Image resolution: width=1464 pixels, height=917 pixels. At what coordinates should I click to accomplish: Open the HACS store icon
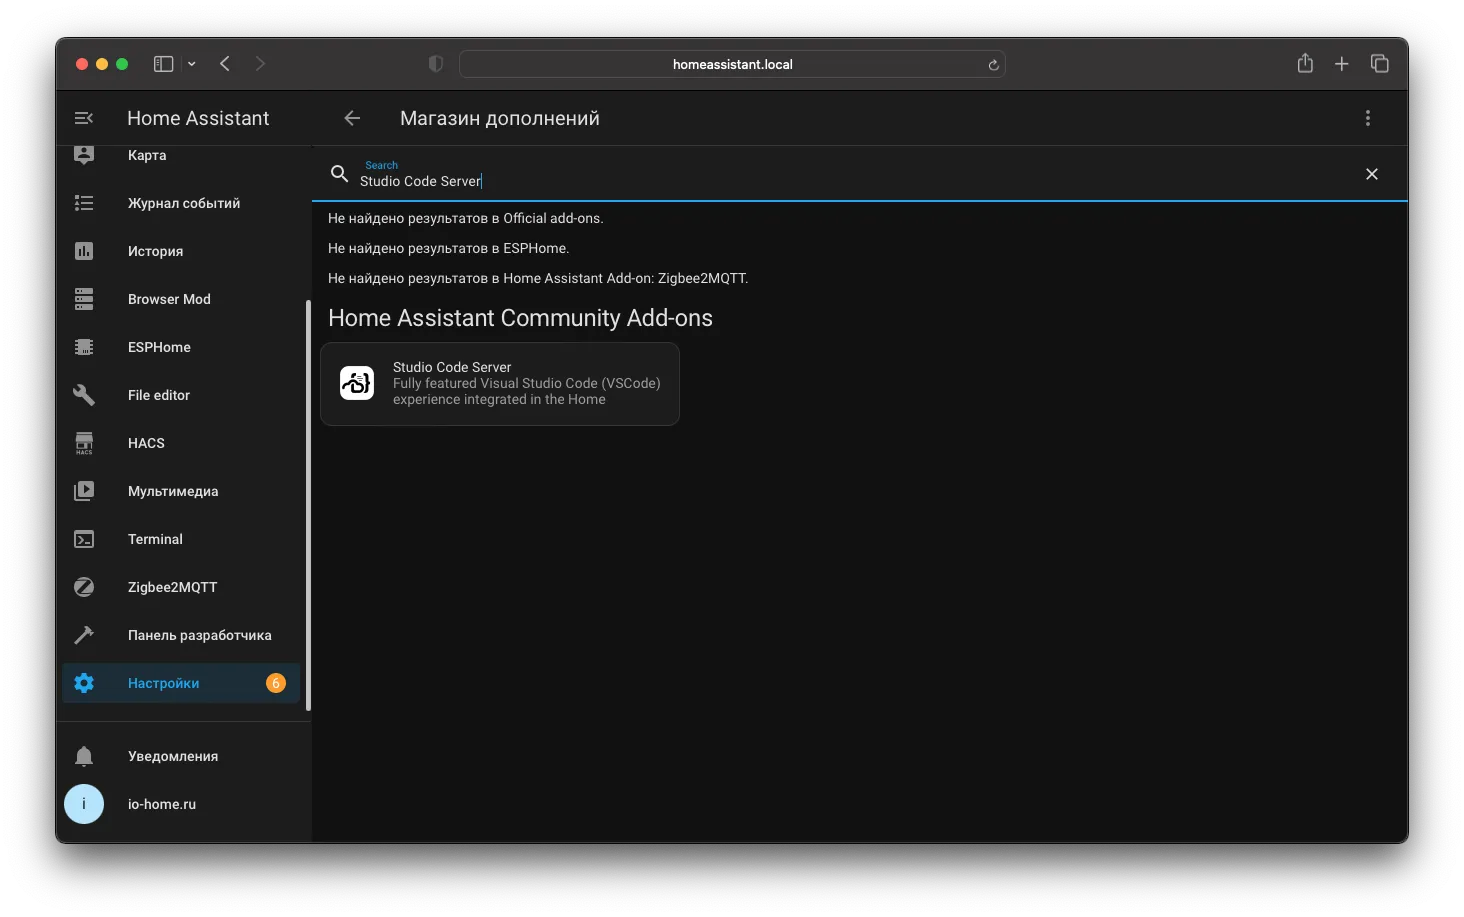coord(84,443)
